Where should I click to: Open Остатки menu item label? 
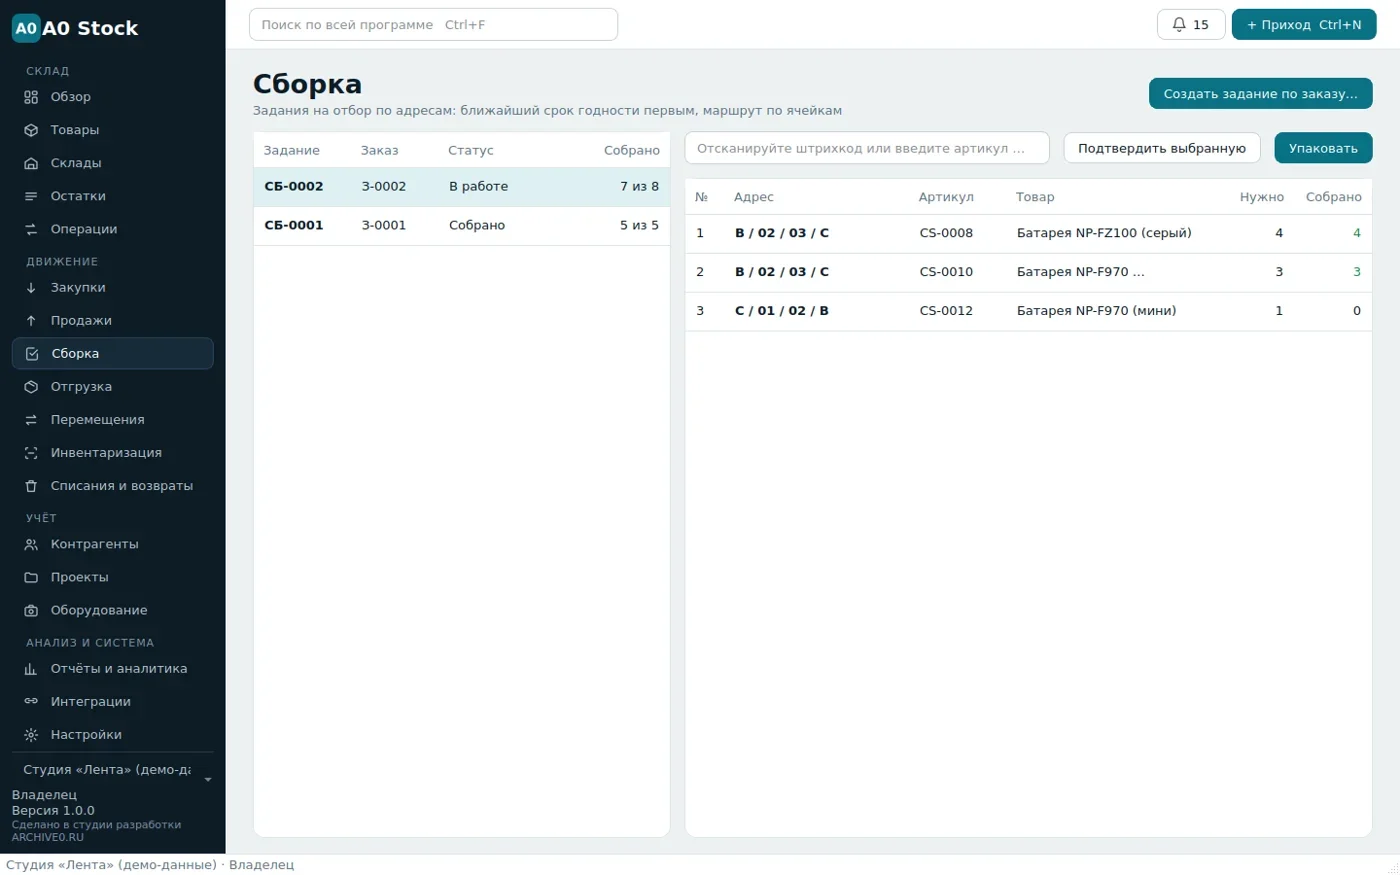(x=78, y=196)
